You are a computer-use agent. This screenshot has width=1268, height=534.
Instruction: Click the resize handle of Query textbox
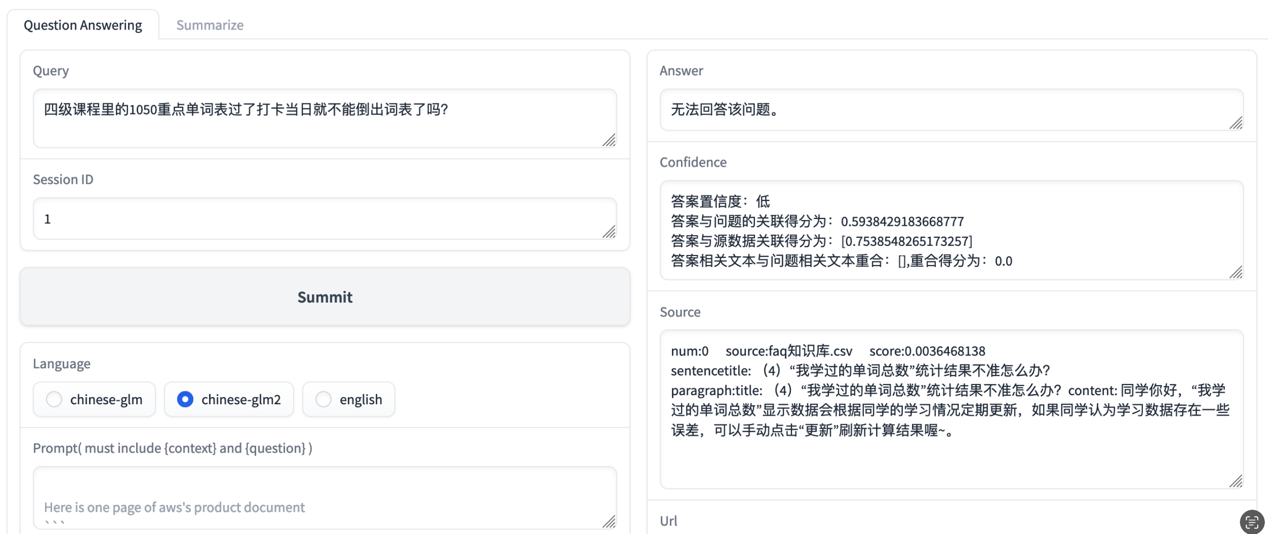pyautogui.click(x=609, y=140)
